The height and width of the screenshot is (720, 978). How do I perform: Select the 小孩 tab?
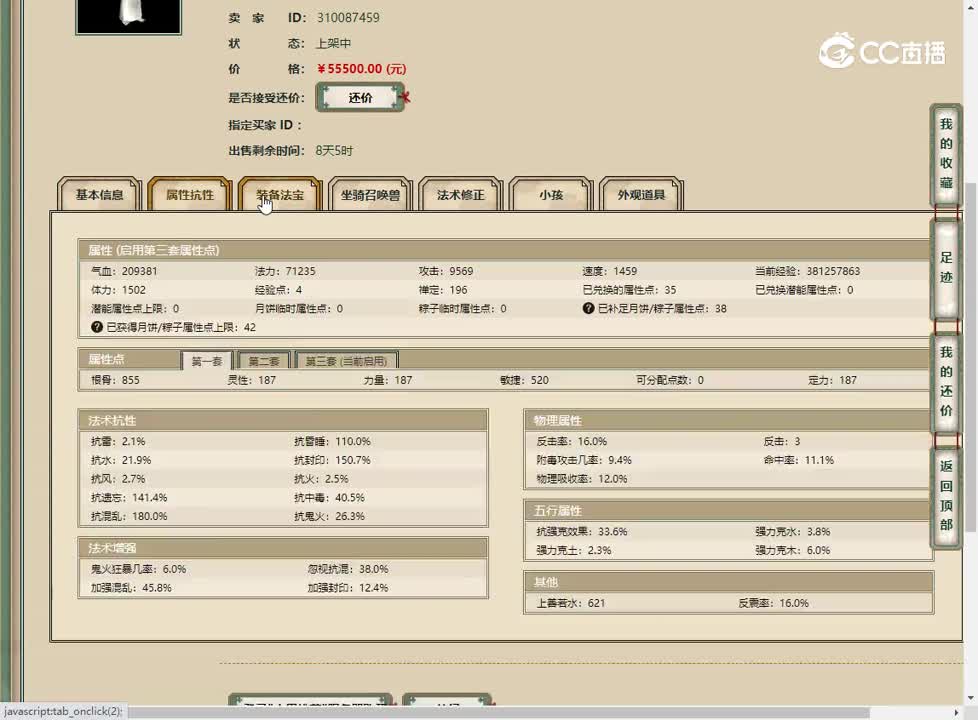click(x=550, y=196)
